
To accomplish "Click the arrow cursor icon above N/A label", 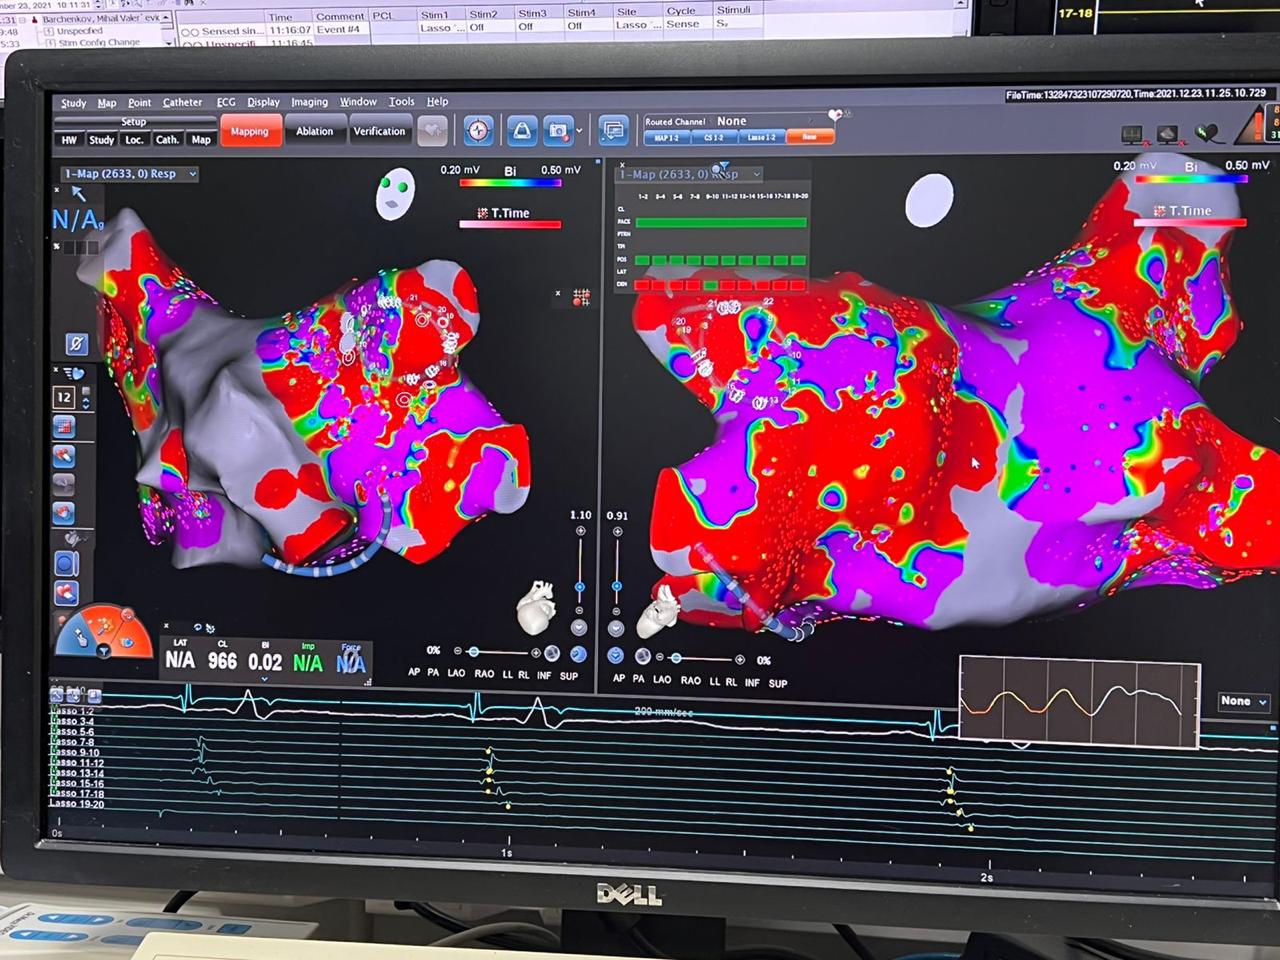I will pos(78,195).
